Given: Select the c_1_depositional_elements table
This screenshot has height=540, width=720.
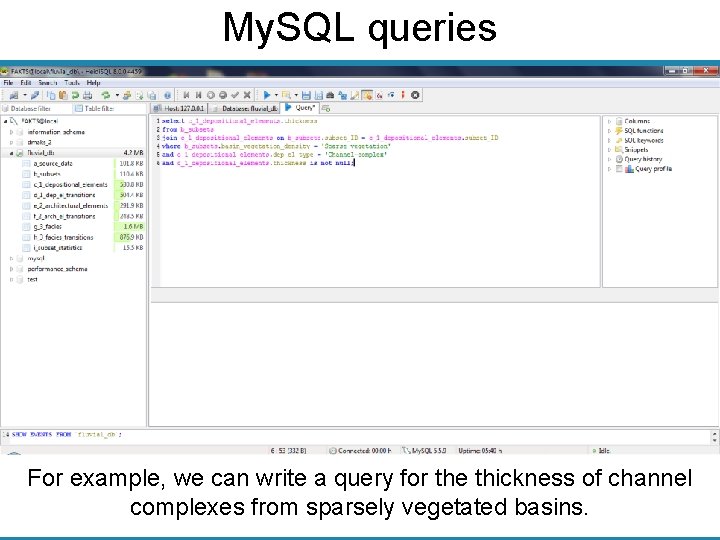Looking at the screenshot, I should coord(70,185).
